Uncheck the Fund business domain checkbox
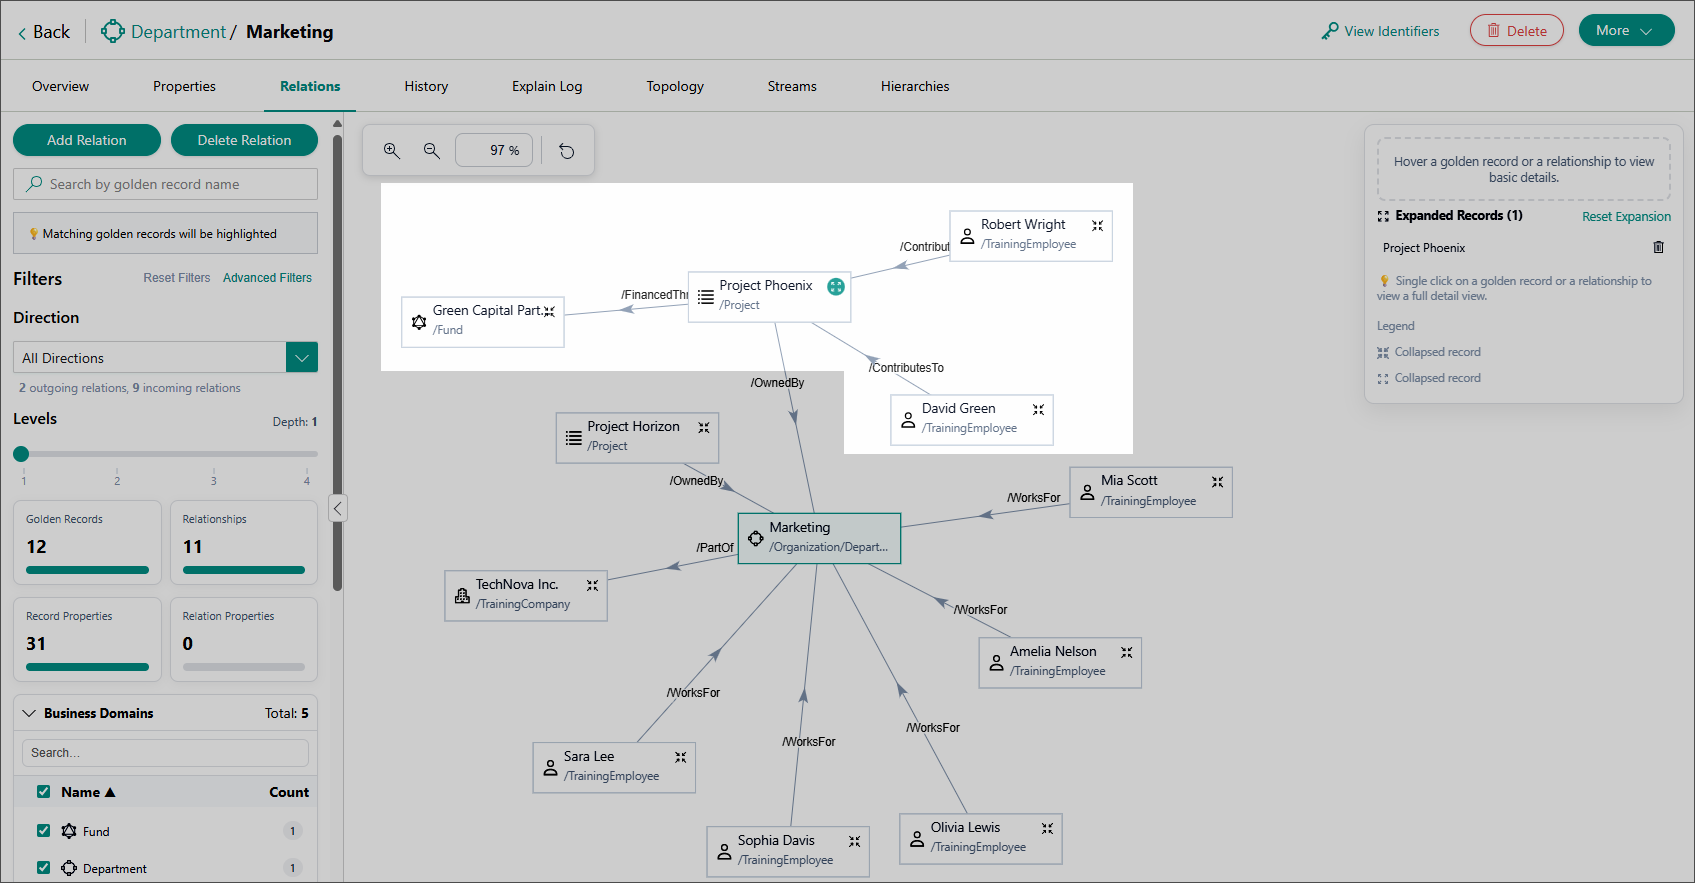Viewport: 1695px width, 883px height. click(x=43, y=830)
